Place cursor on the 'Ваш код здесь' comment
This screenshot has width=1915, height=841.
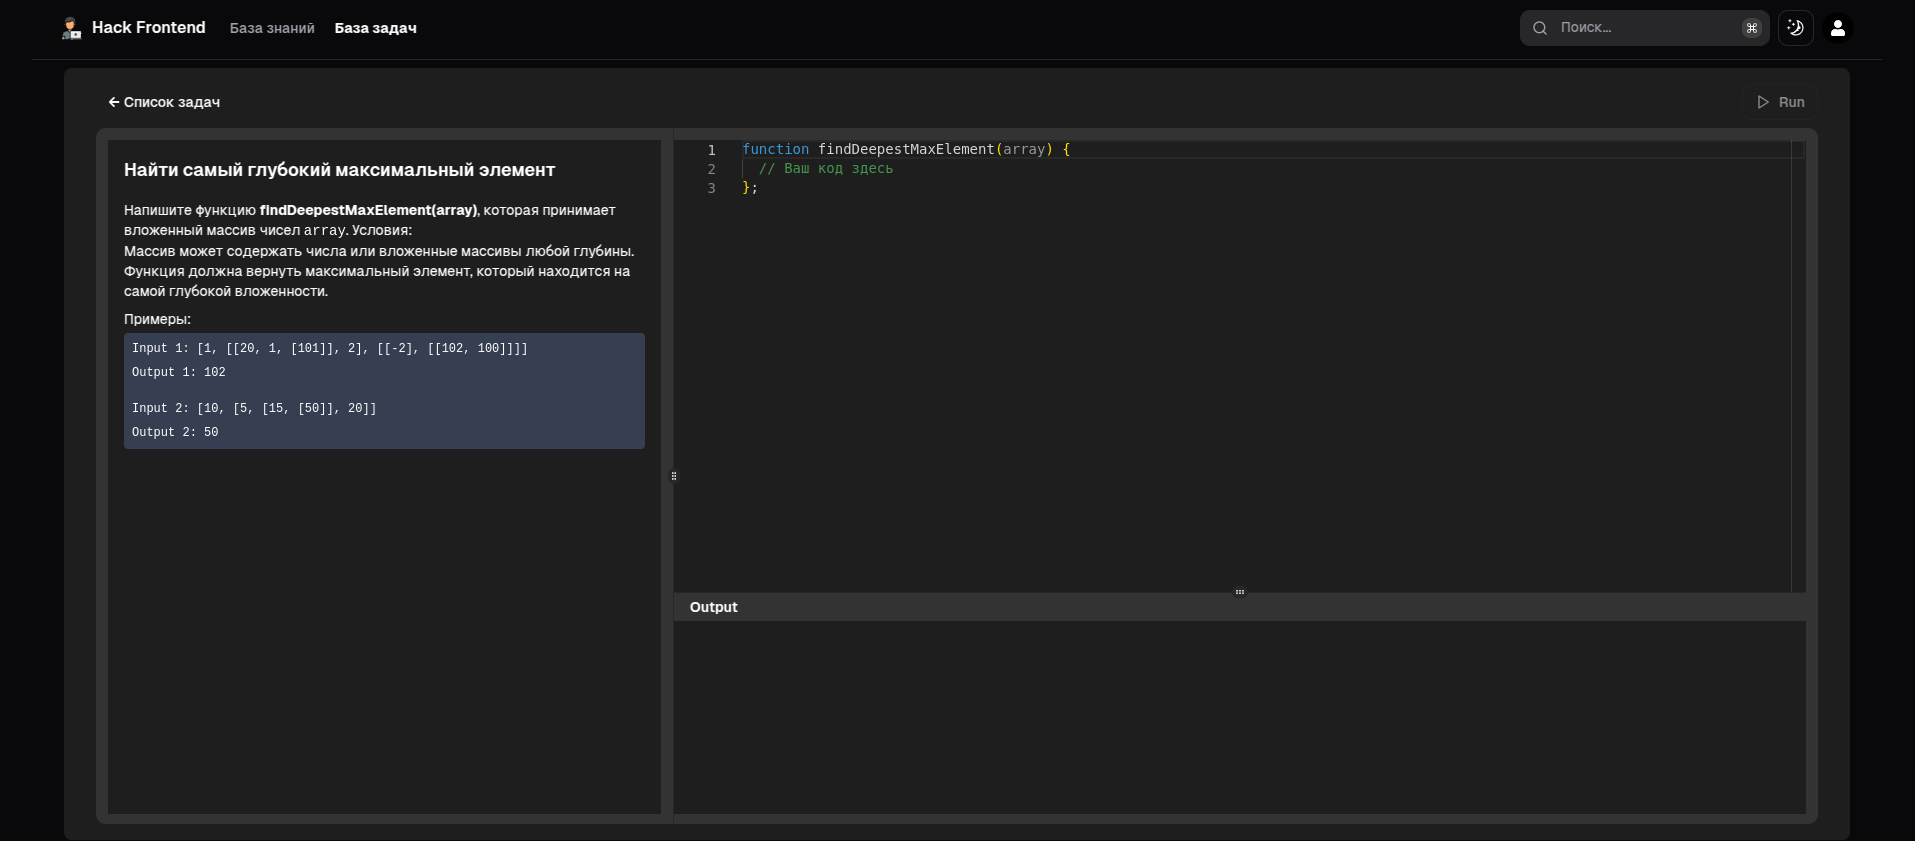826,168
